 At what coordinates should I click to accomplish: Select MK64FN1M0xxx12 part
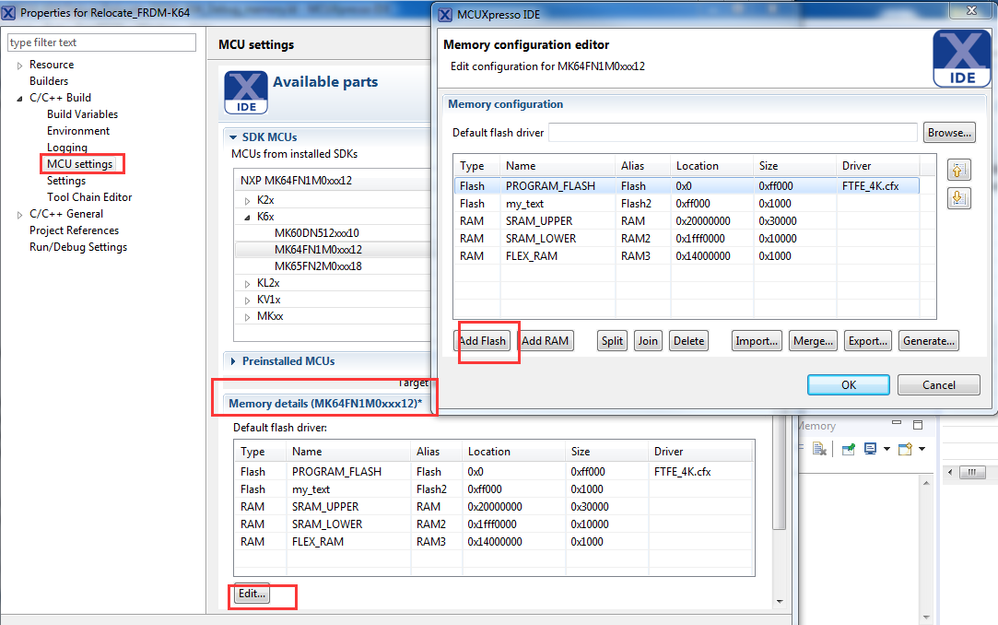pyautogui.click(x=318, y=249)
